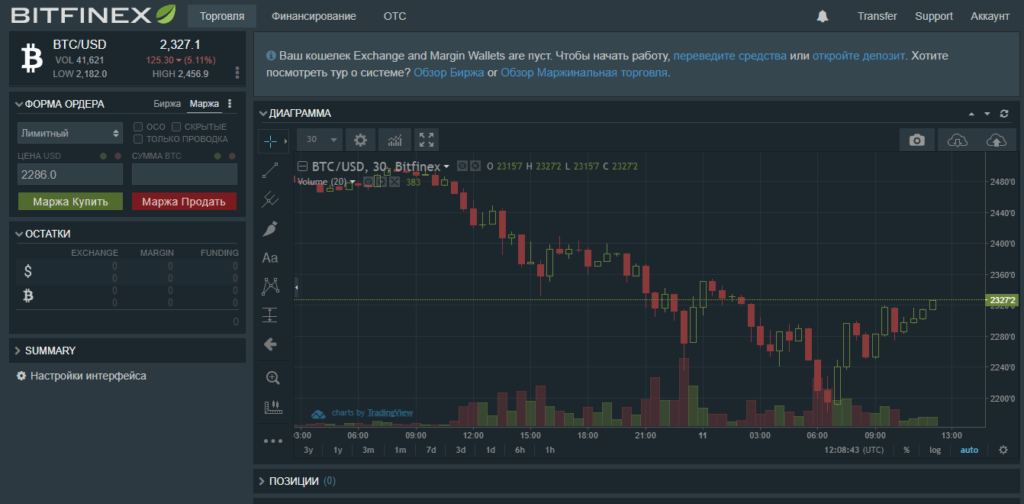Screen dimensions: 1024x504
Task: Open the Обзор Биржа tour link
Action: point(449,73)
